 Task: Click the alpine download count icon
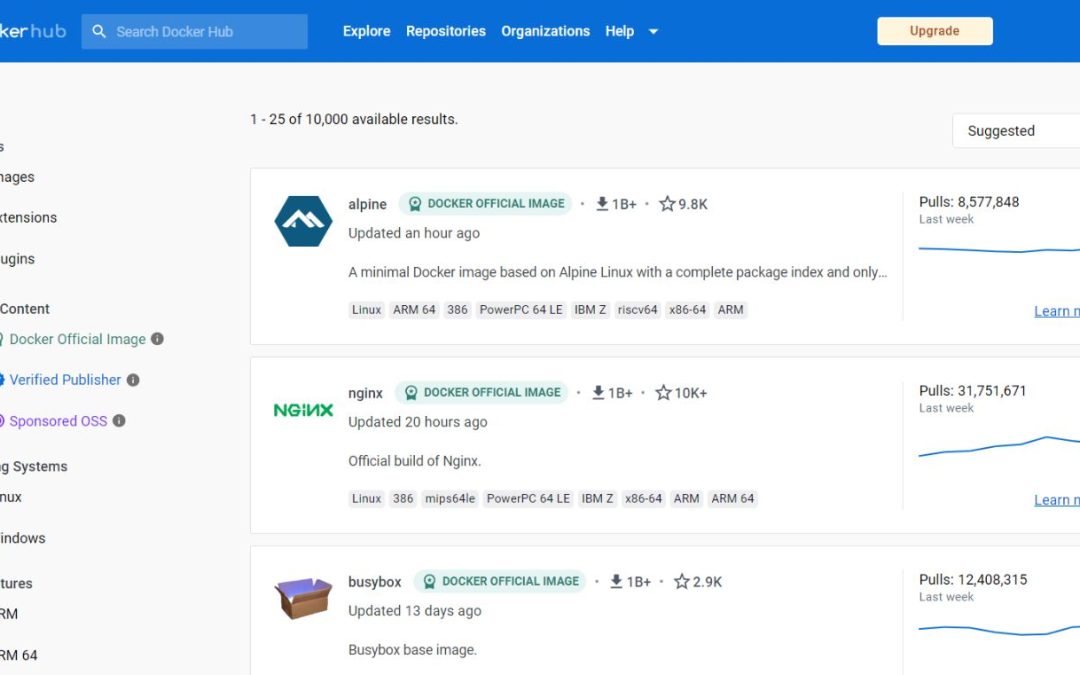click(x=602, y=204)
